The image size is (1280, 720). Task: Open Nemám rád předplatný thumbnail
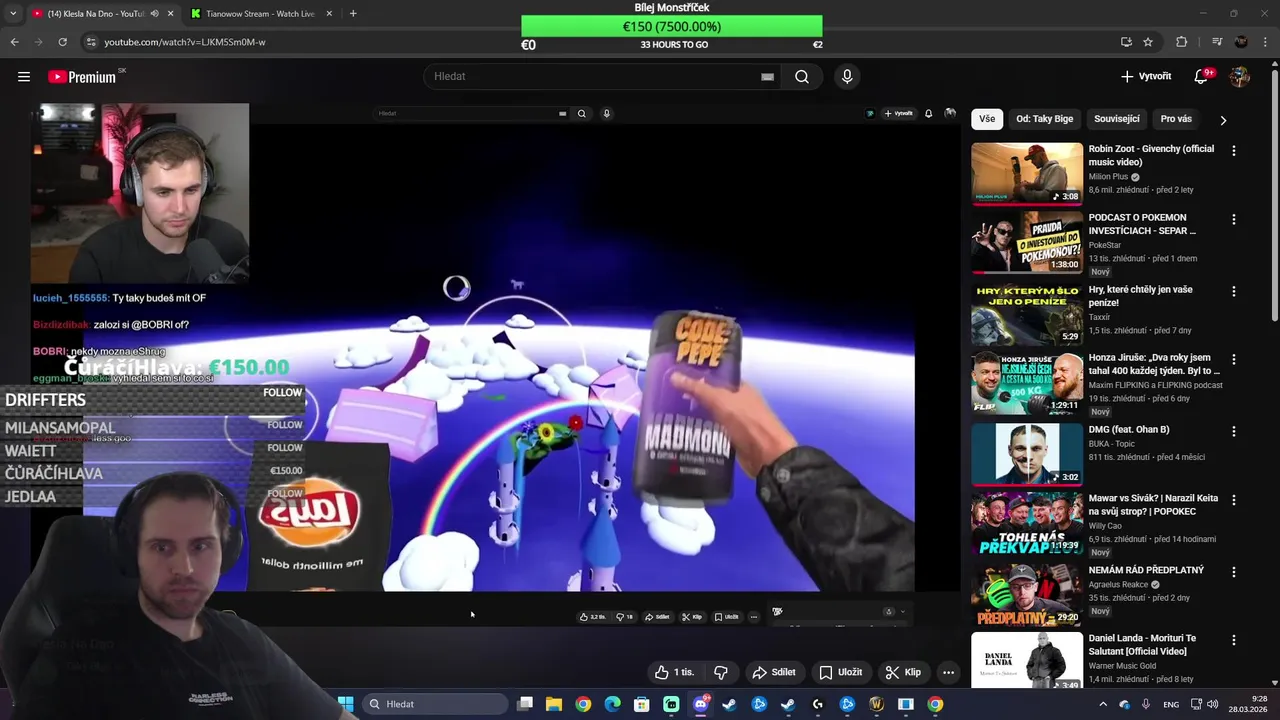click(x=1027, y=595)
